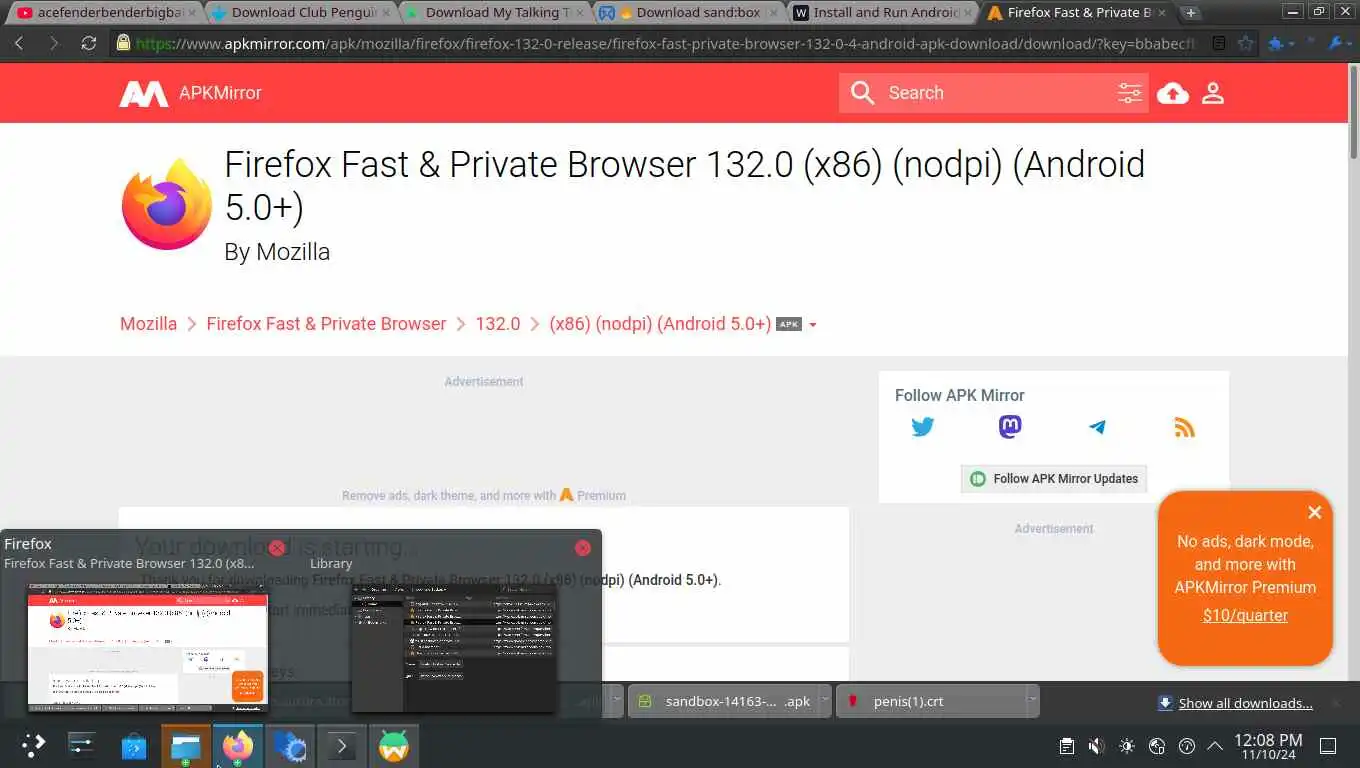The height and width of the screenshot is (768, 1360).
Task: Dismiss the orange APKMirror Premium popup
Action: (1315, 512)
